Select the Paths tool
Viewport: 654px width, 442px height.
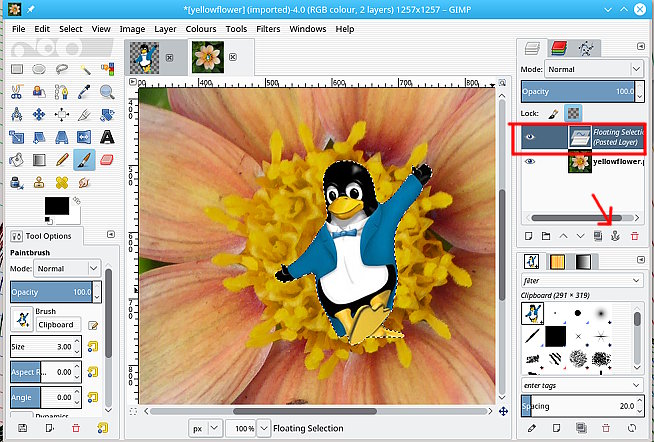coord(62,92)
